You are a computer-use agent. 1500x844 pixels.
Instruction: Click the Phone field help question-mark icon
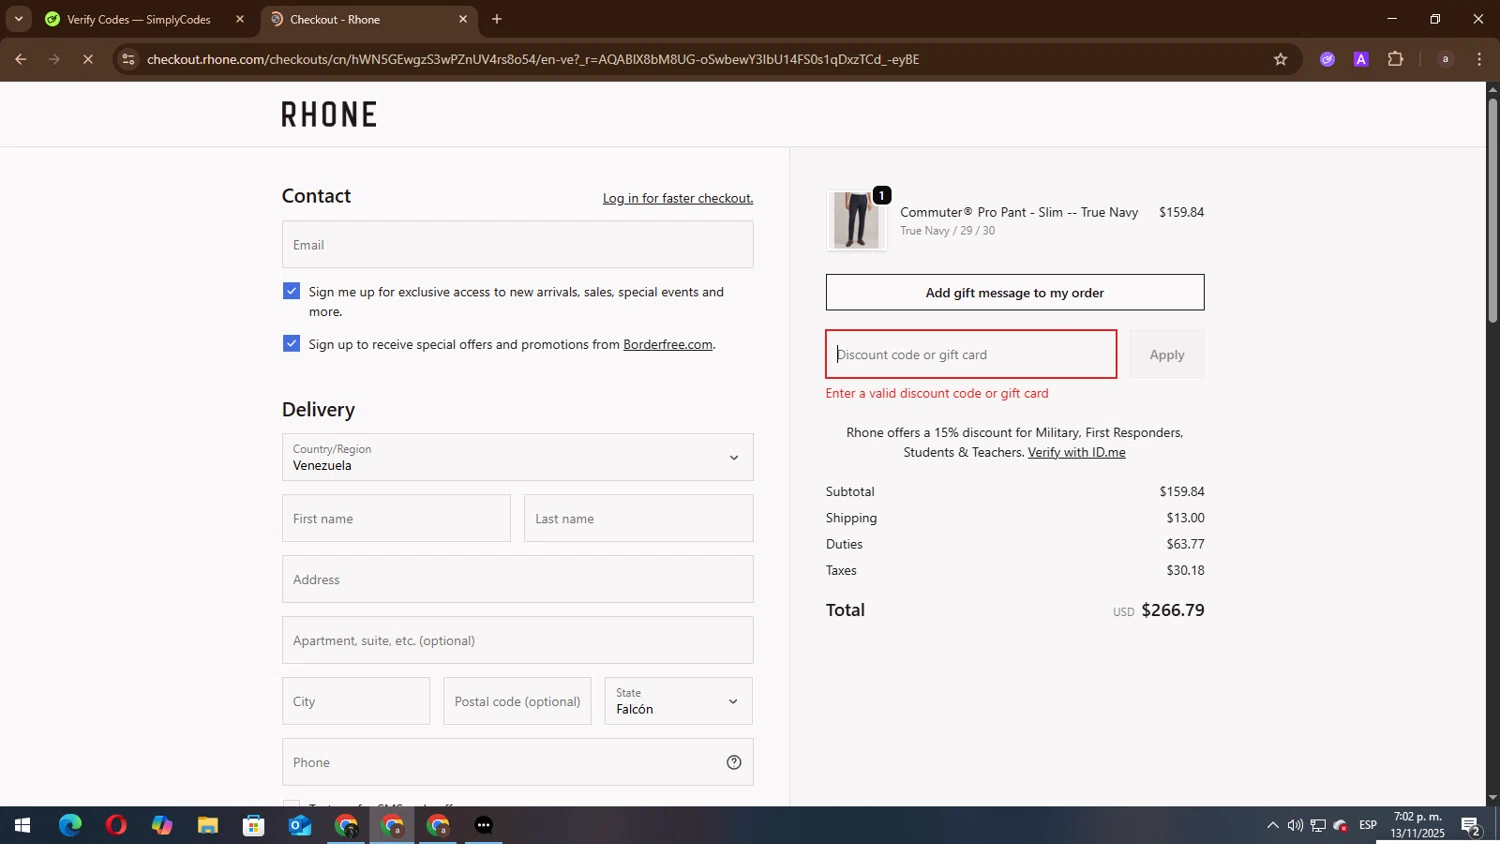tap(733, 762)
